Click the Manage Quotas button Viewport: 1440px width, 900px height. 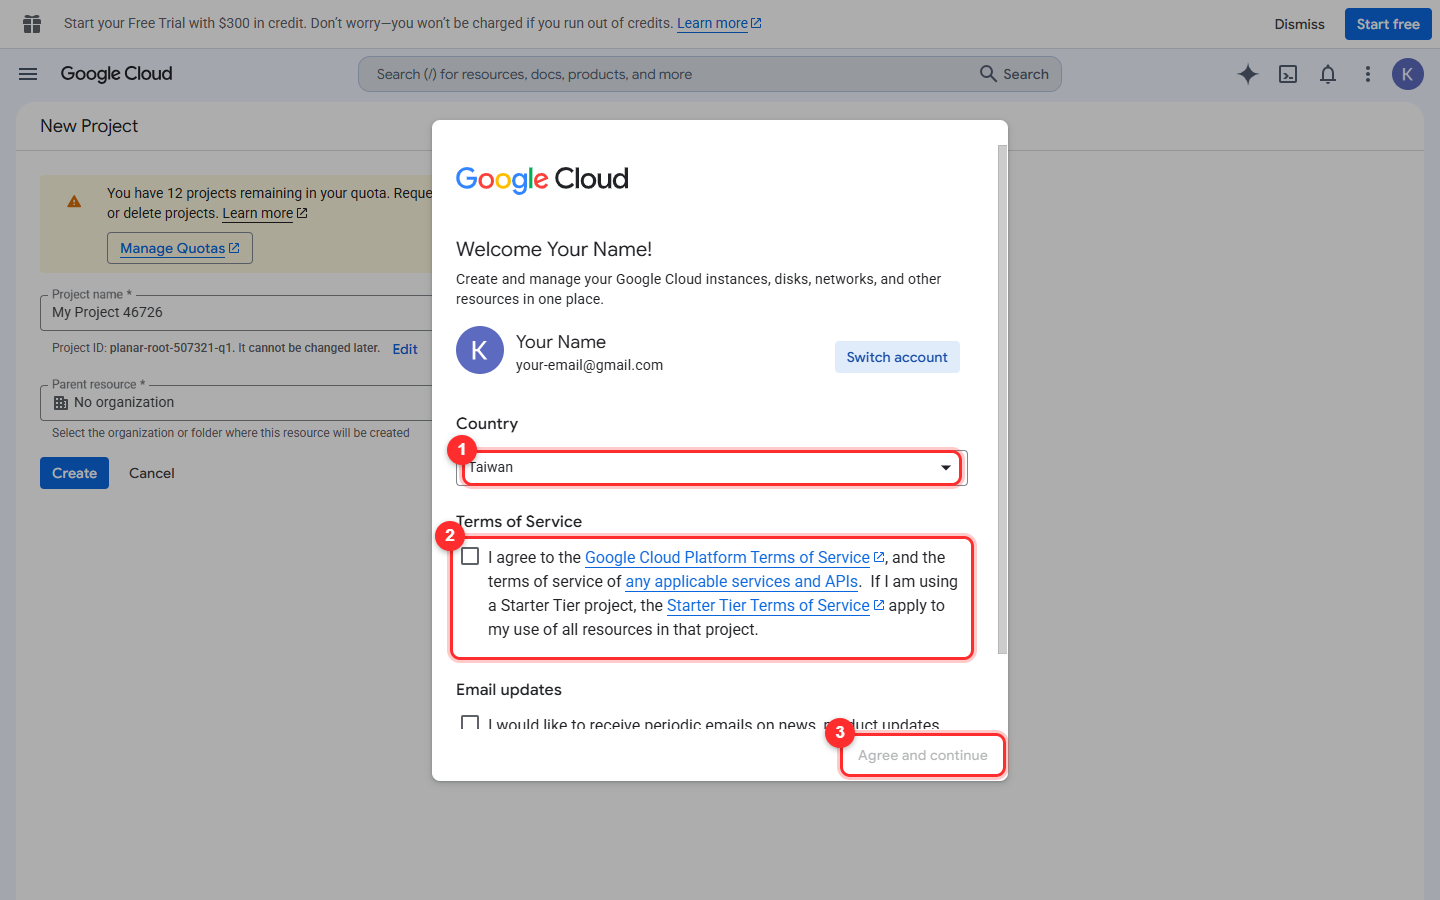[x=180, y=248]
